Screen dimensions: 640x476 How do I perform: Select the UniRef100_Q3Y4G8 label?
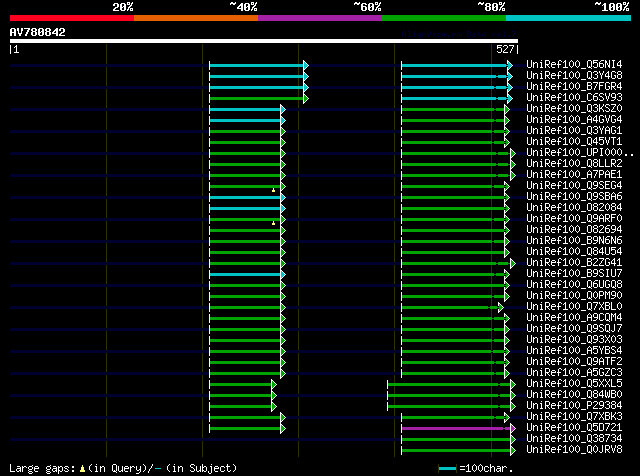[574, 76]
